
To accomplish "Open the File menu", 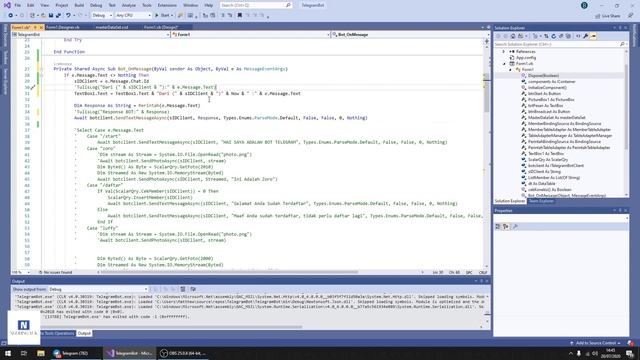I will 18,5.
